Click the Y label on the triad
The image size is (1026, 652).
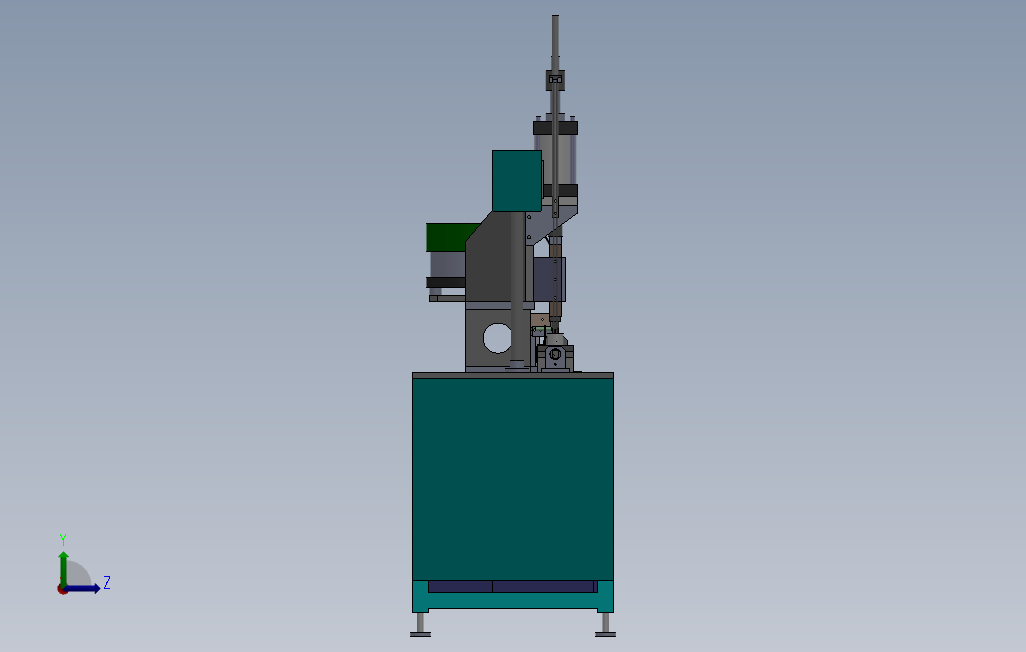pyautogui.click(x=63, y=539)
